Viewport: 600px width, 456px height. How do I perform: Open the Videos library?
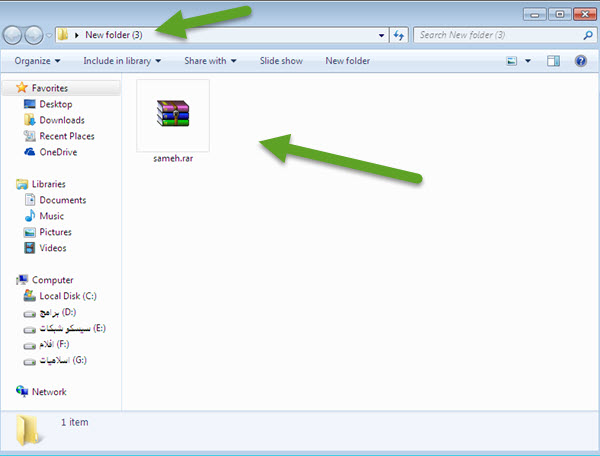tap(53, 248)
